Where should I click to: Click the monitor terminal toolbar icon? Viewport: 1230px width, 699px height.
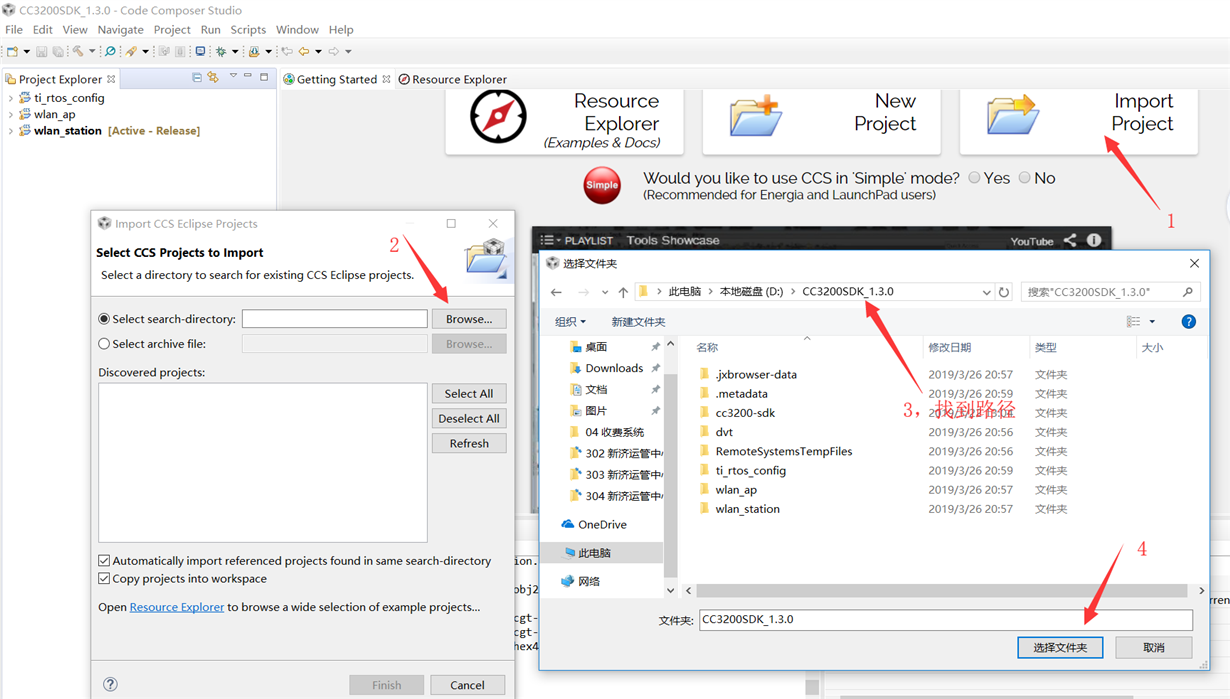(x=200, y=51)
